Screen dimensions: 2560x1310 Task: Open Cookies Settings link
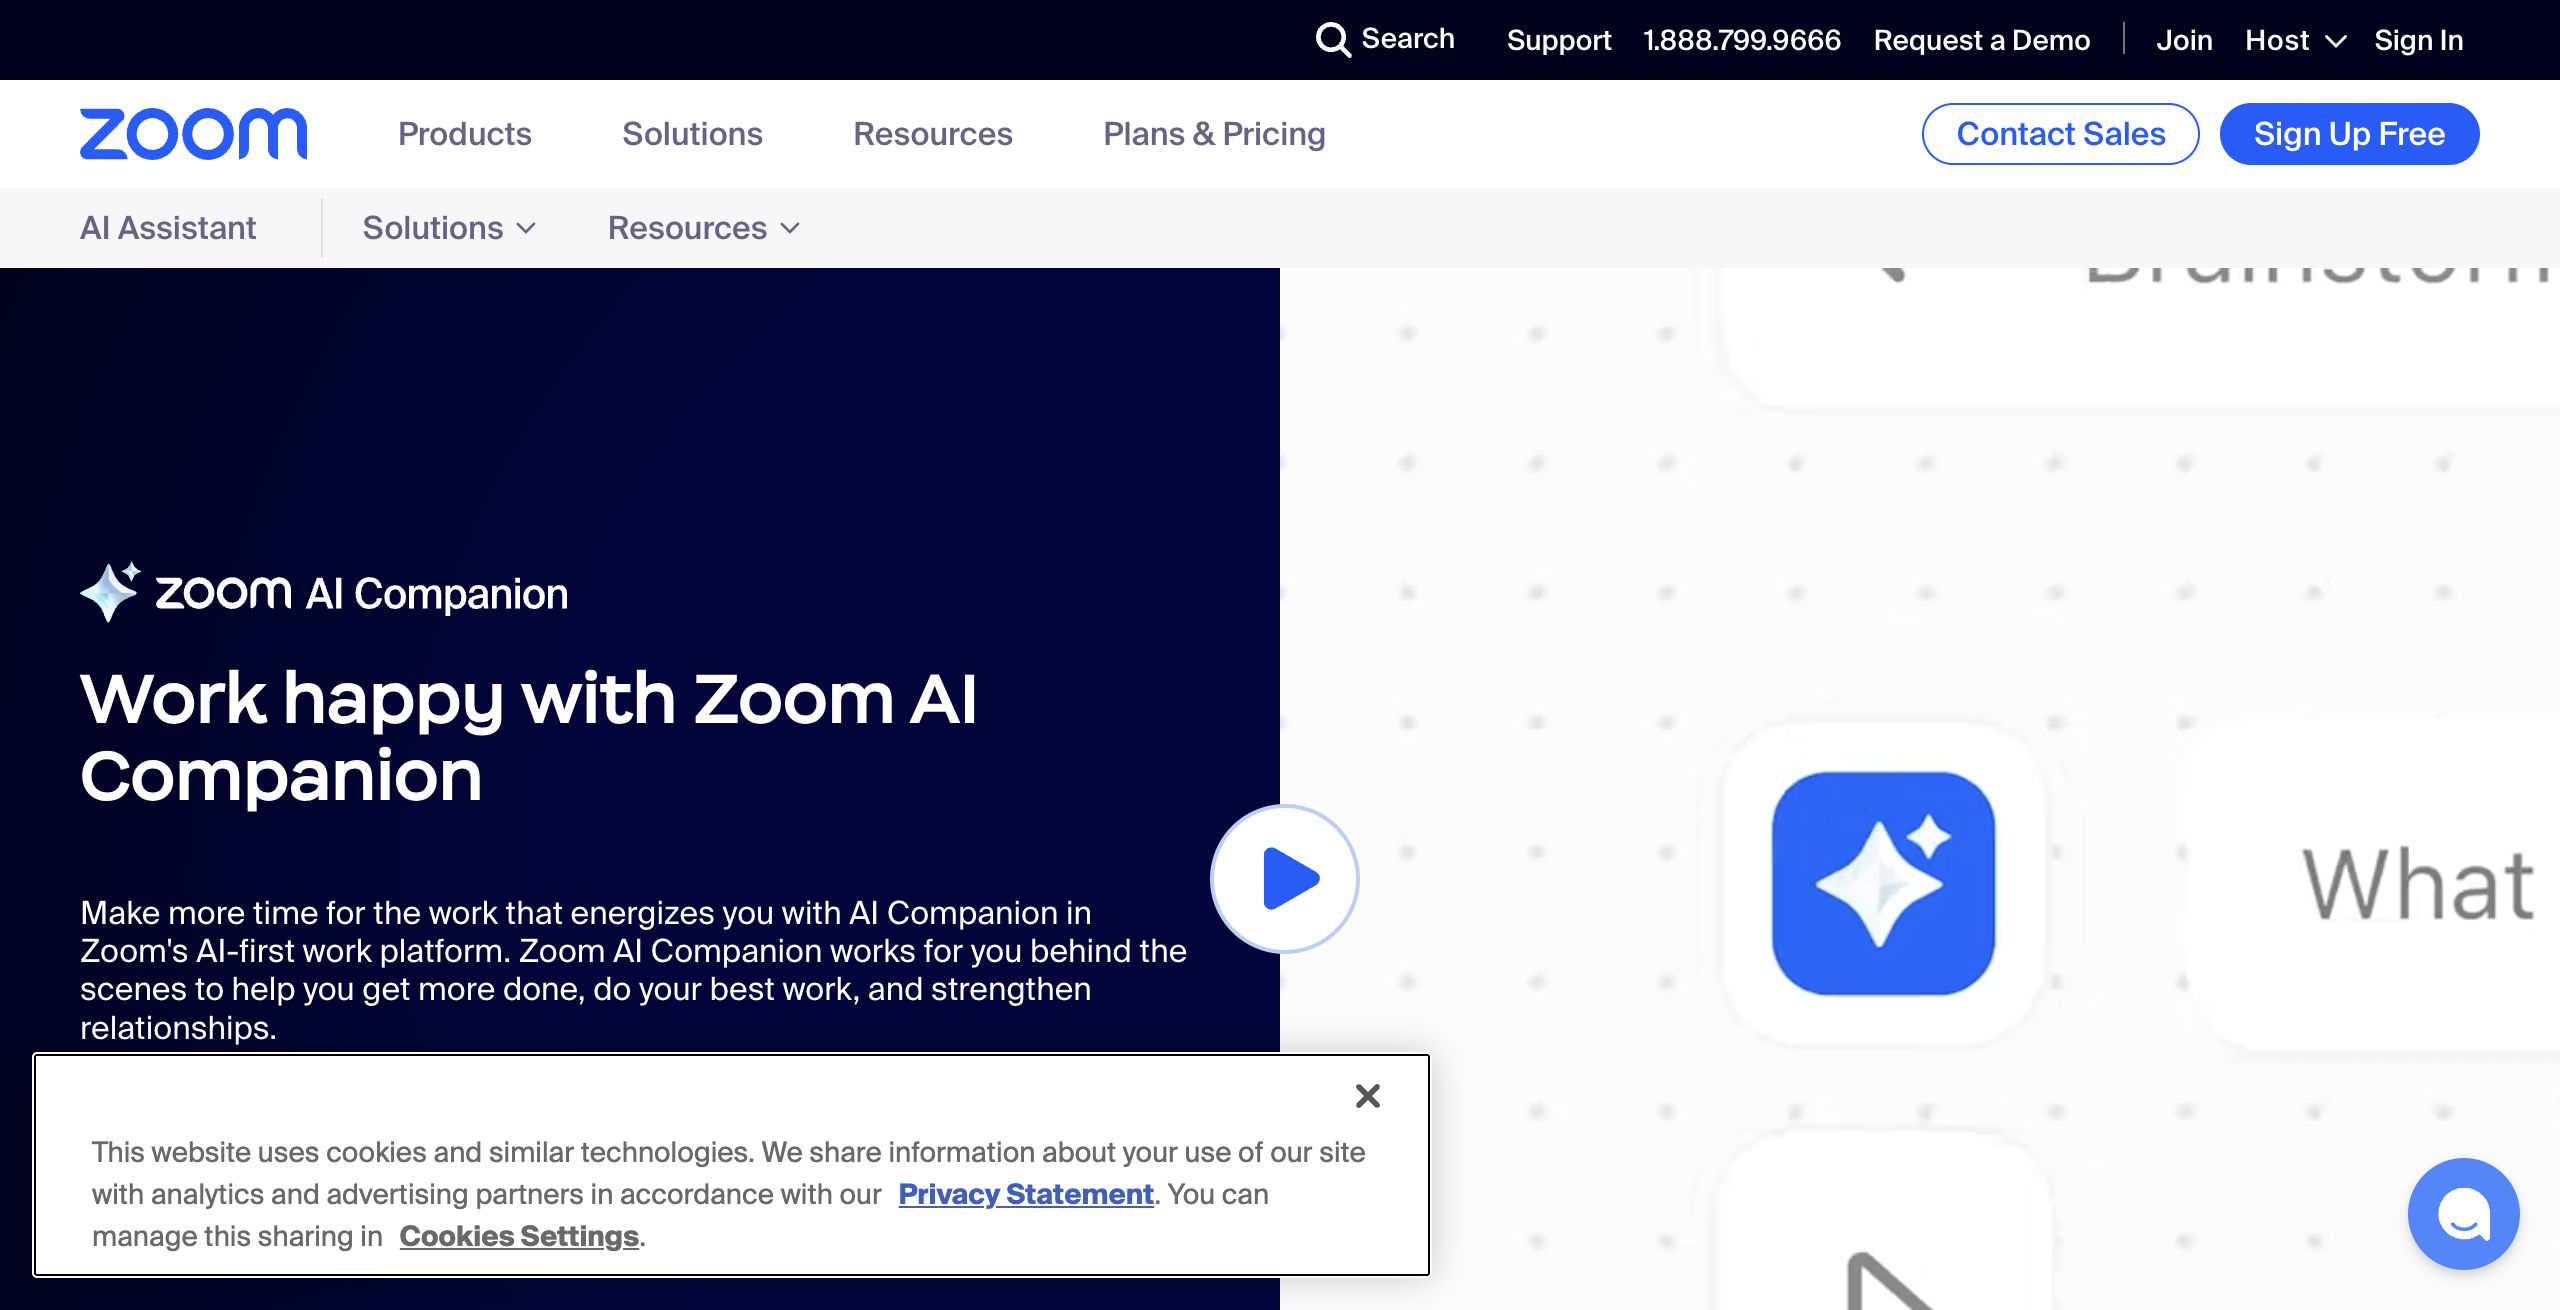(x=519, y=1236)
